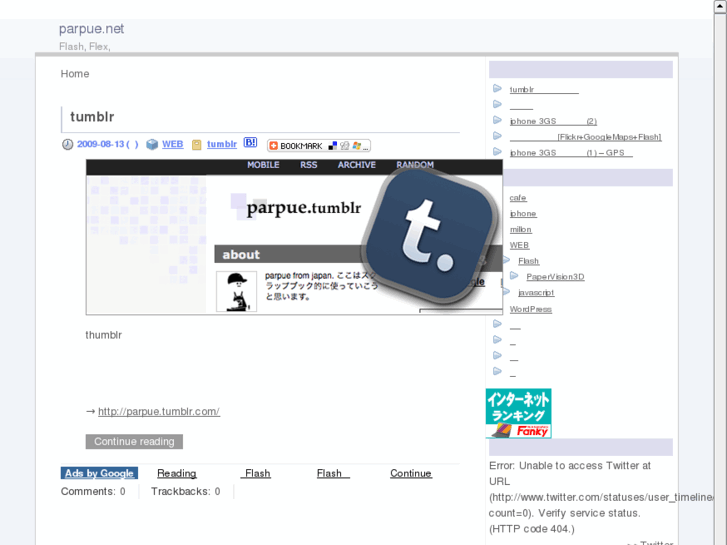Click the Continue reading button

(134, 442)
